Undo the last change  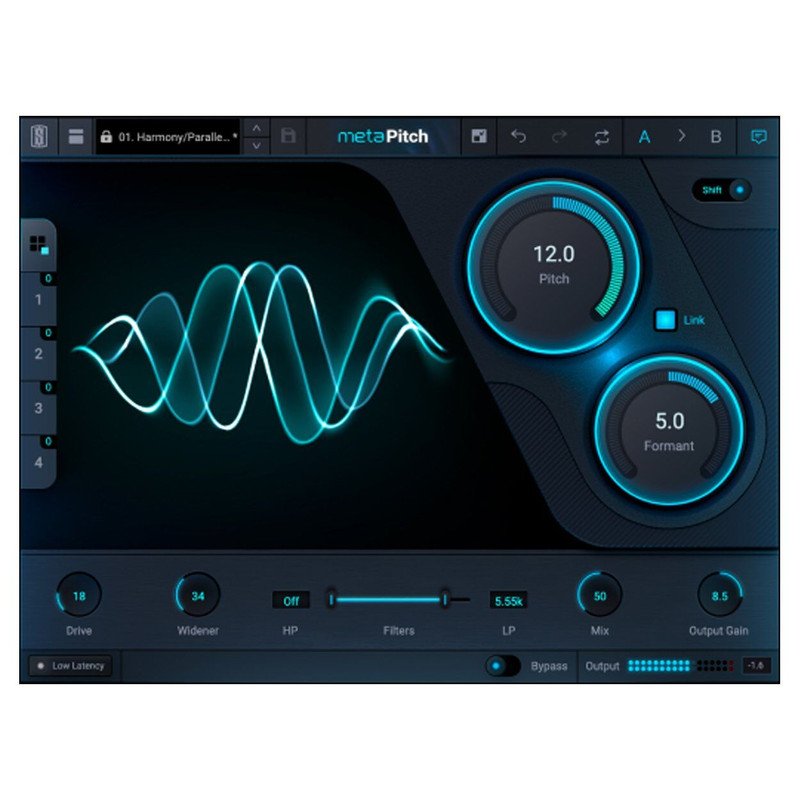coord(518,136)
